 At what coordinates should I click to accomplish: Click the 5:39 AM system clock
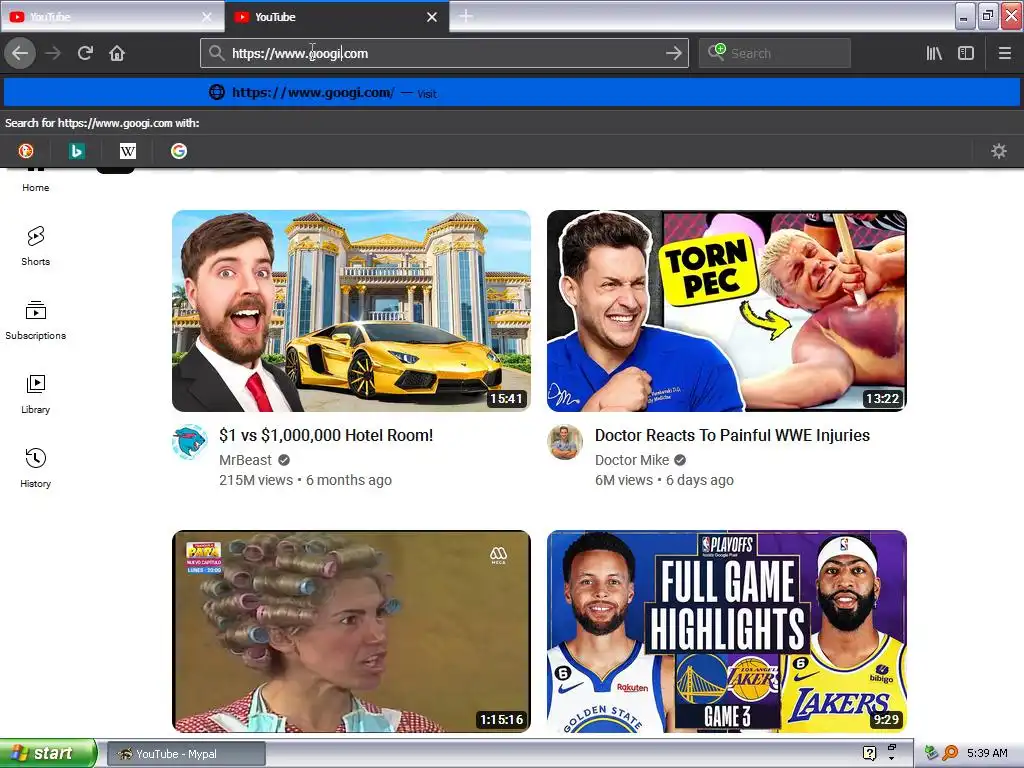click(x=987, y=753)
